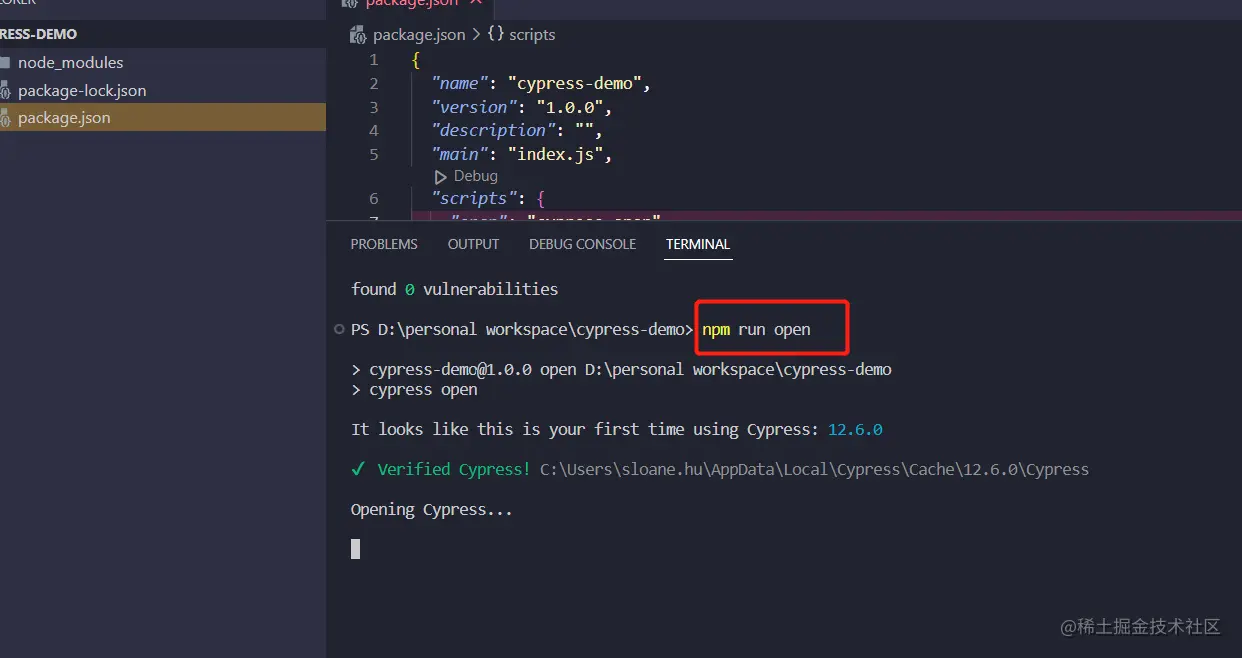1242x658 pixels.
Task: Click "found 0 vulnerabilities" terminal line
Action: [x=454, y=289]
